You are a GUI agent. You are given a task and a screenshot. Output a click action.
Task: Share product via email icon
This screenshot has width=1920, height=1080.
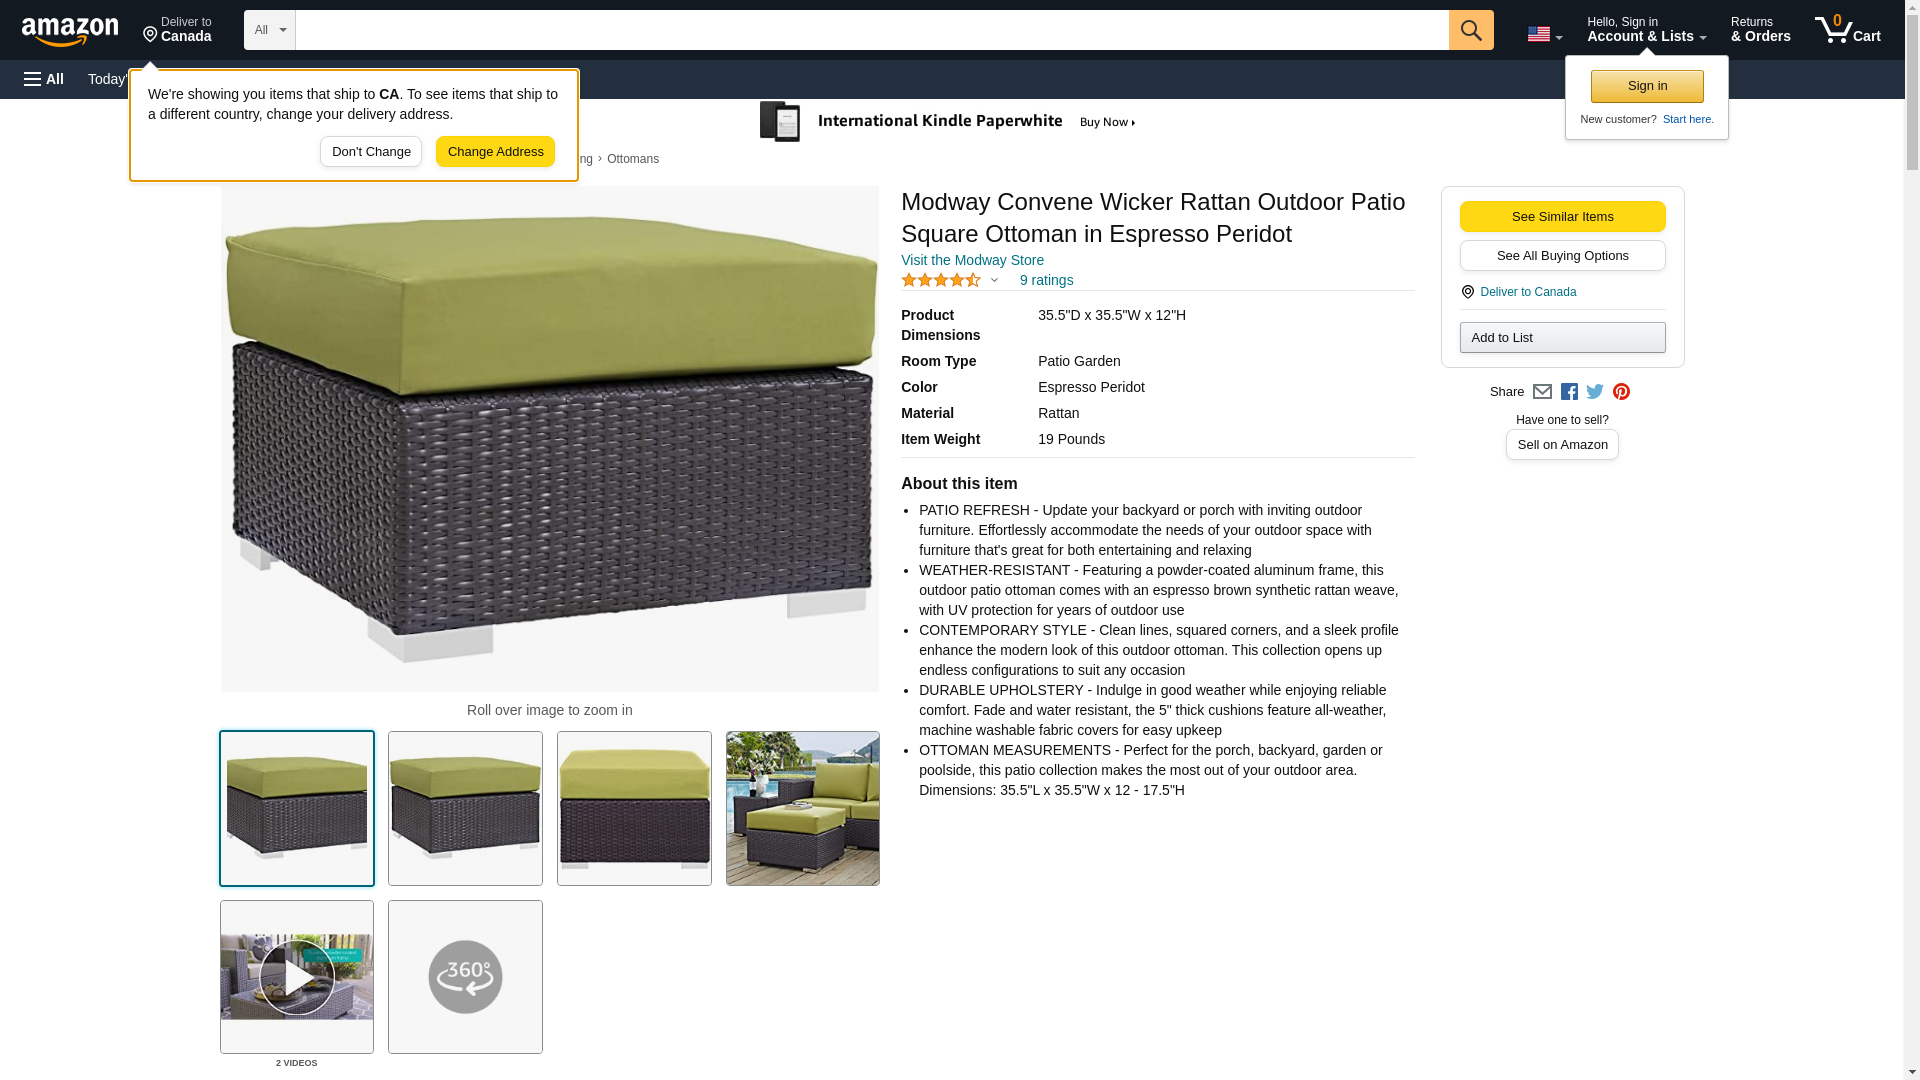point(1542,392)
